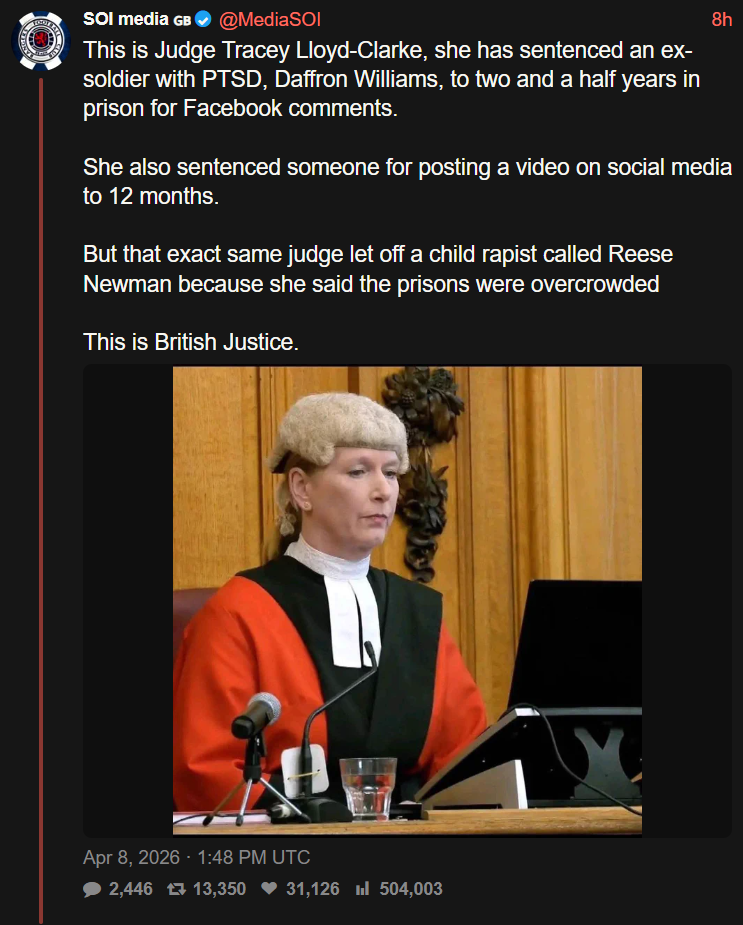Click the retweet arrows icon
The image size is (743, 925).
[176, 889]
